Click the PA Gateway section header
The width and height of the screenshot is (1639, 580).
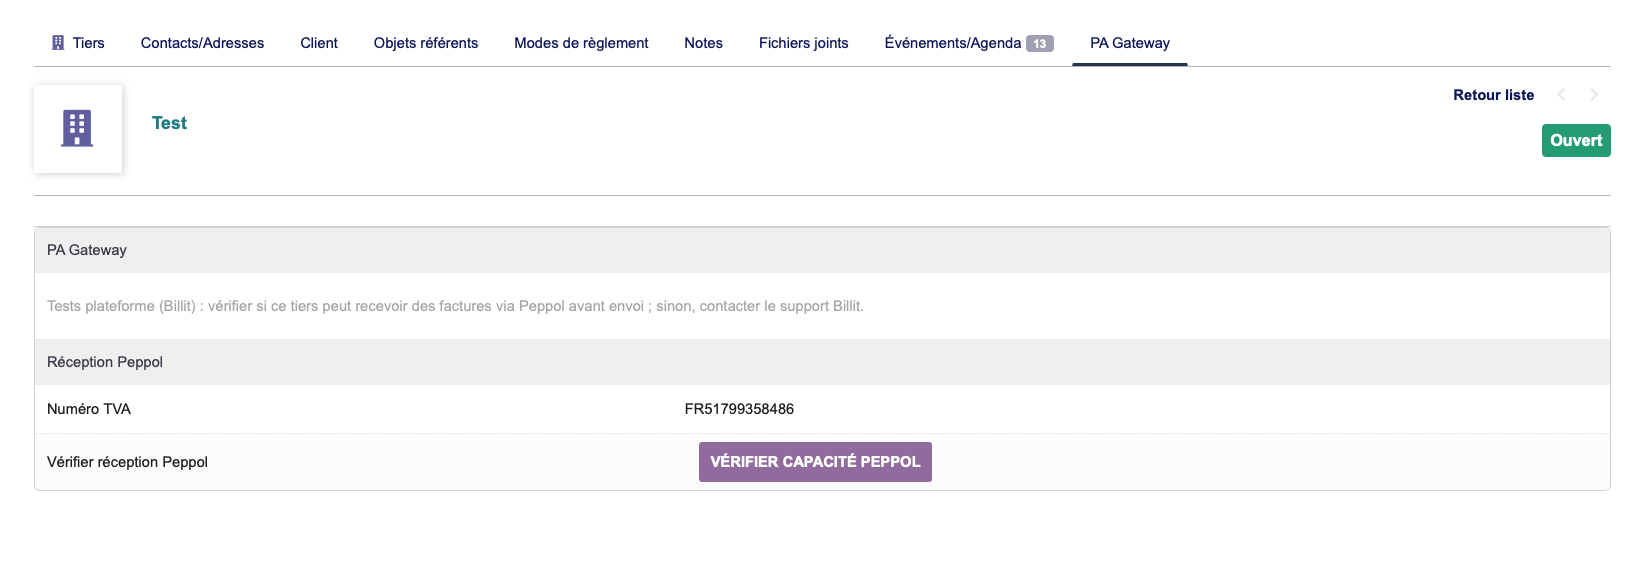pyautogui.click(x=87, y=250)
